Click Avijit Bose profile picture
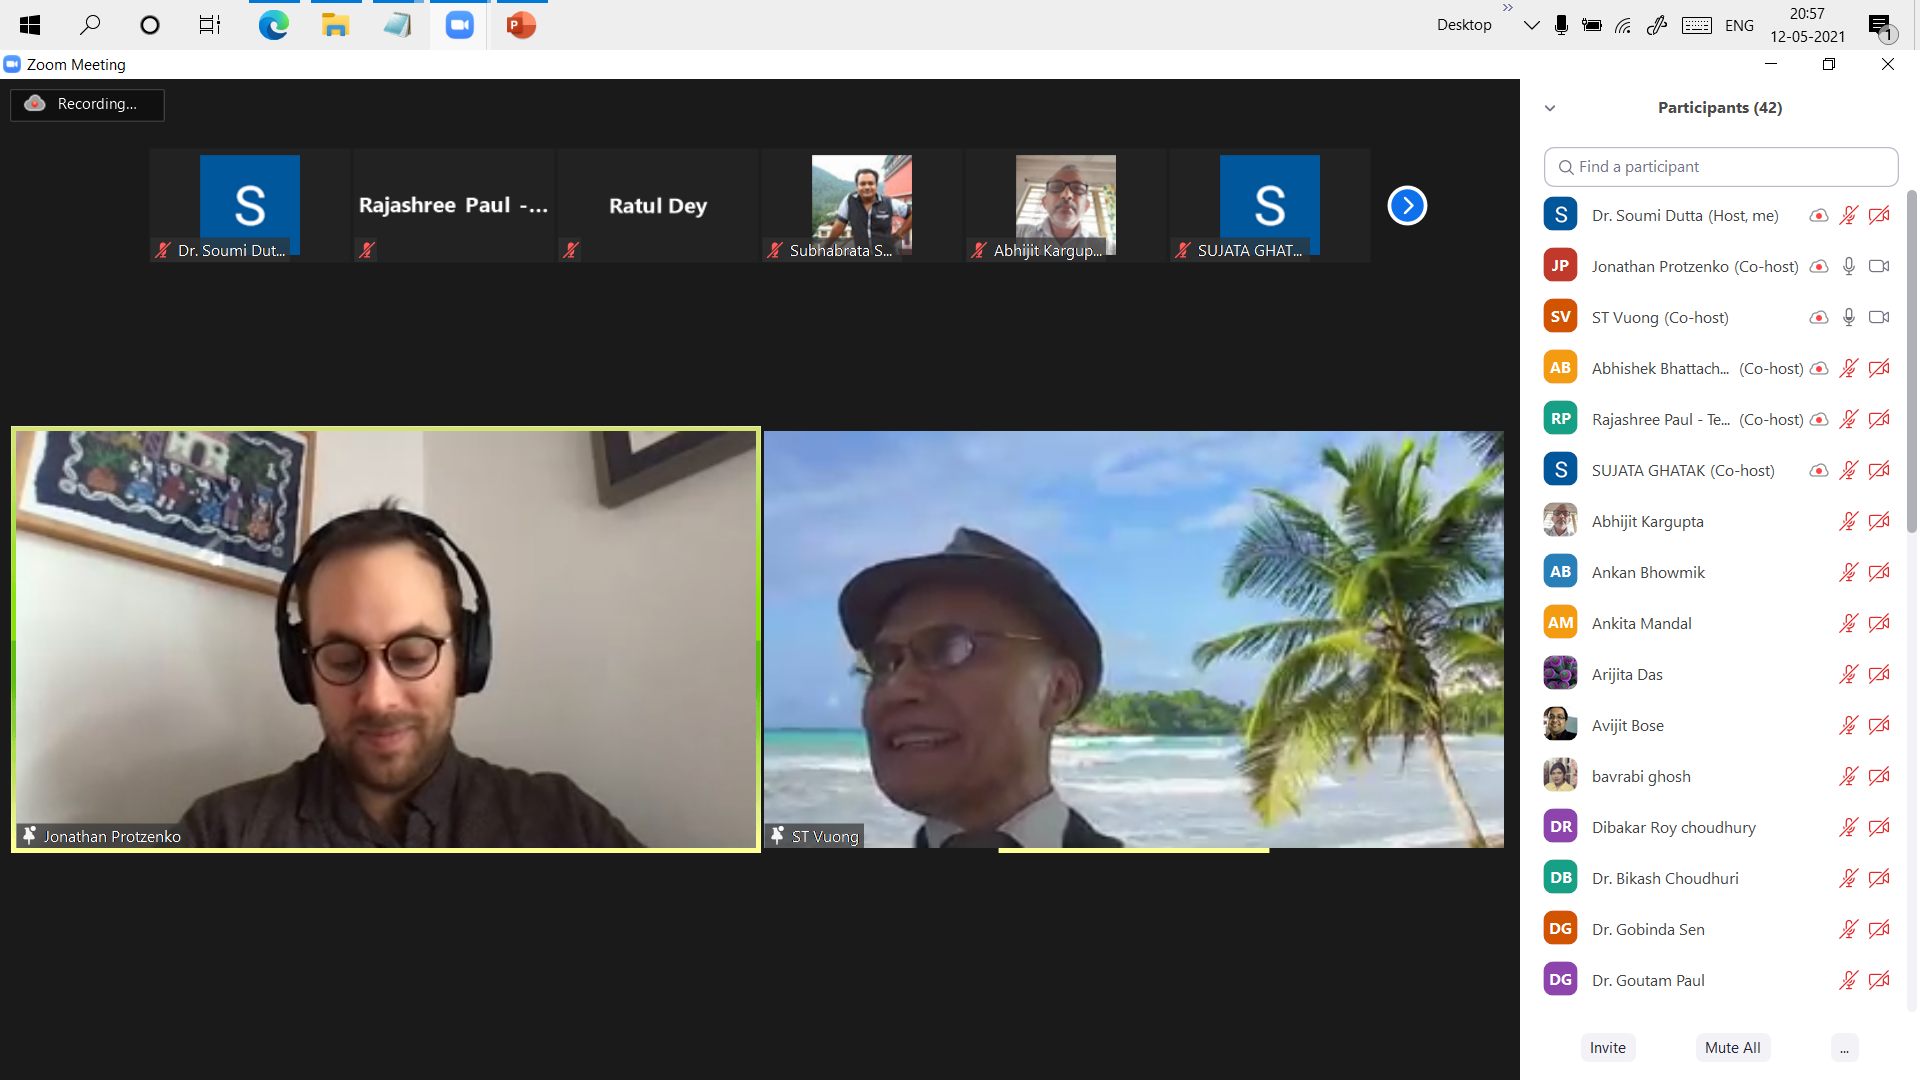Viewport: 1920px width, 1080px height. 1560,725
